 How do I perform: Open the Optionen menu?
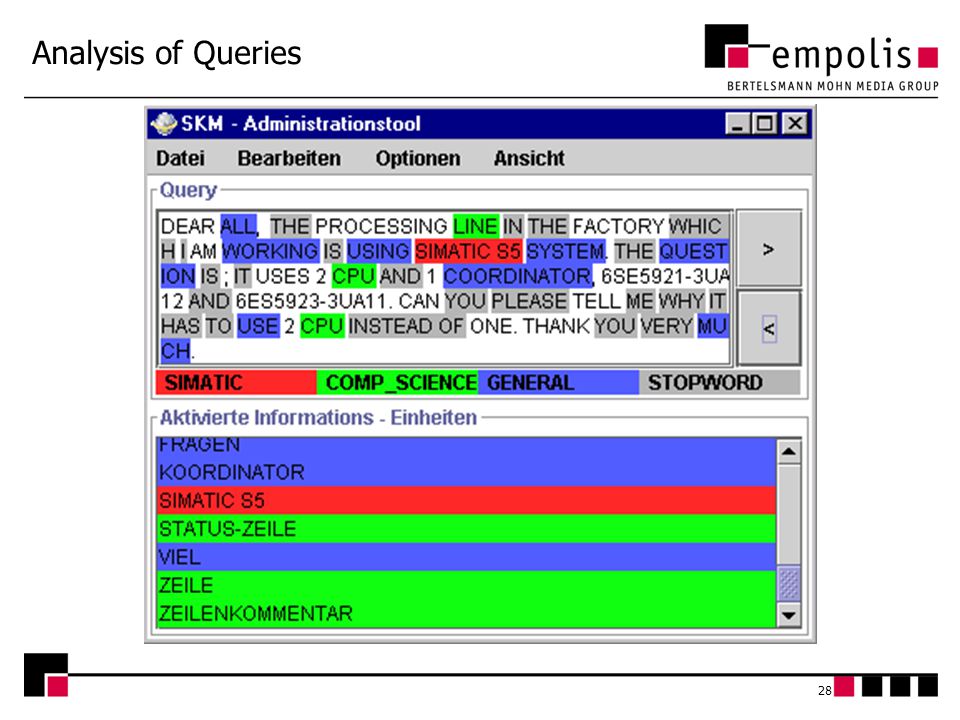[418, 159]
